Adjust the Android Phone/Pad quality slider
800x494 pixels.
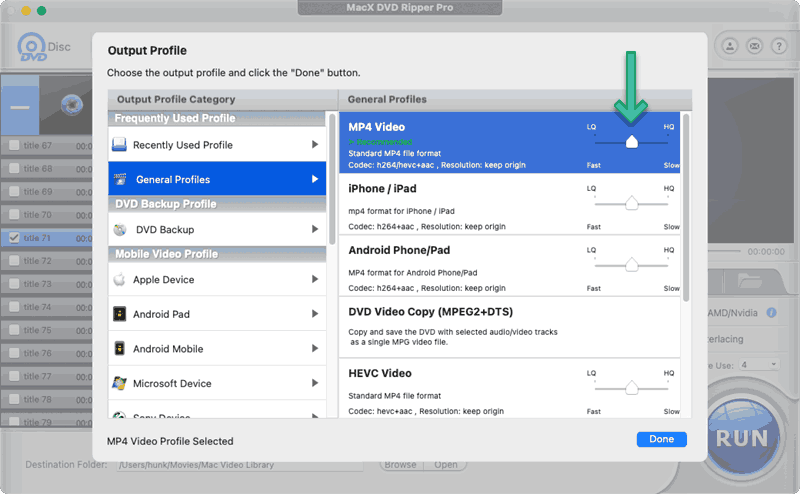pyautogui.click(x=632, y=265)
